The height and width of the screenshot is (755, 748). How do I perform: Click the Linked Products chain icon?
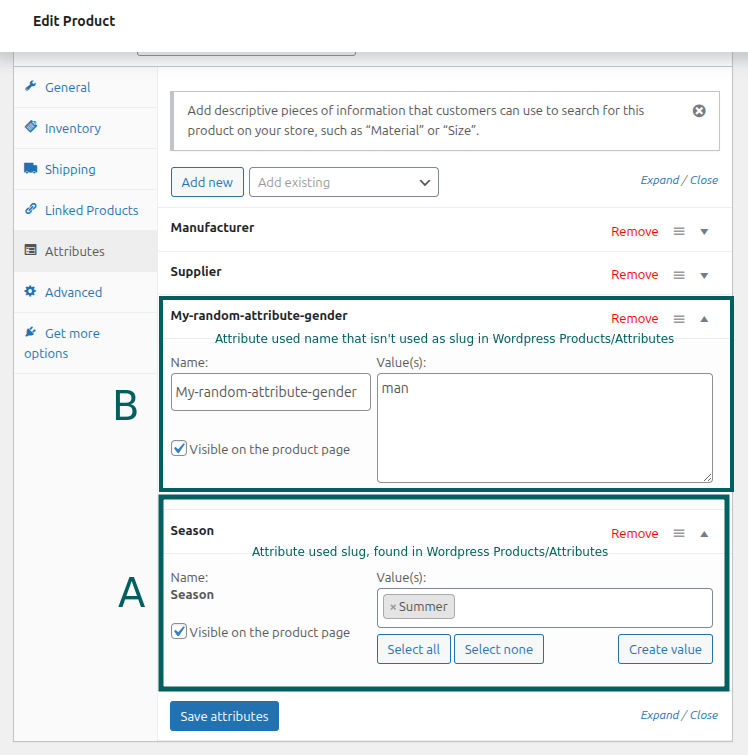point(31,209)
